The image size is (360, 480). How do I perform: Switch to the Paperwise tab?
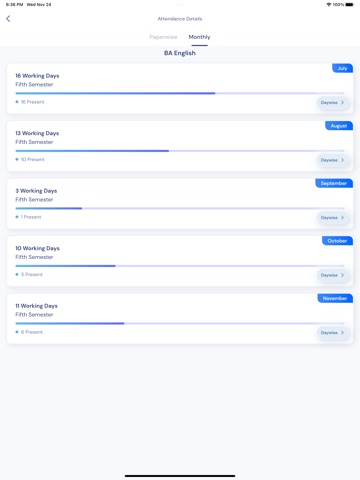(x=163, y=37)
